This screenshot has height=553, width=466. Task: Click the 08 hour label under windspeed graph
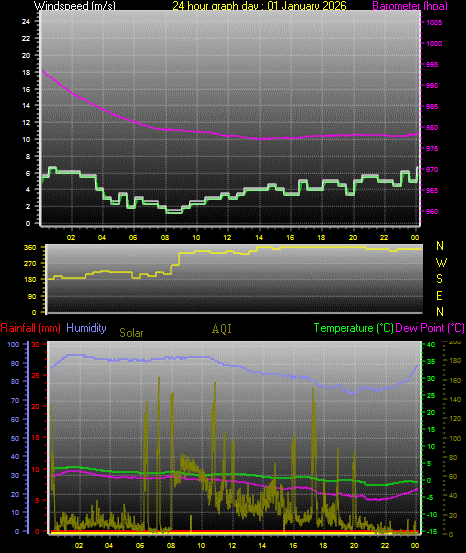click(165, 237)
